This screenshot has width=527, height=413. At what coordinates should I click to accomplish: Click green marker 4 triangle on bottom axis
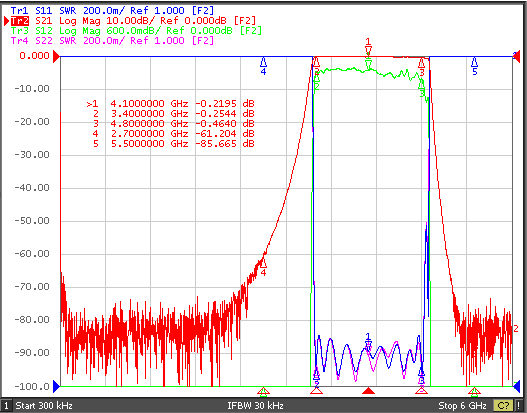point(263,391)
